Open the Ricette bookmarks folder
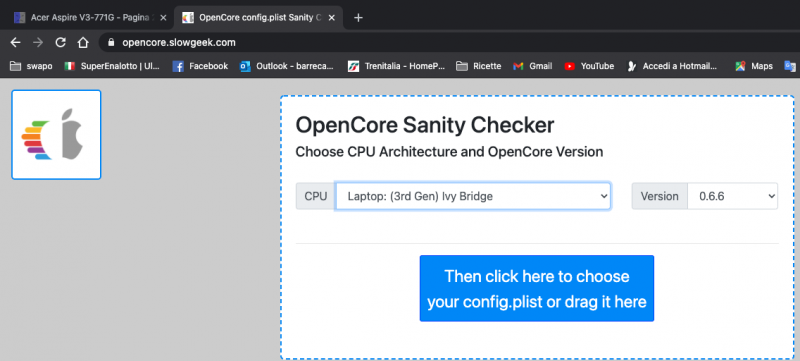The image size is (800, 361). coord(479,66)
